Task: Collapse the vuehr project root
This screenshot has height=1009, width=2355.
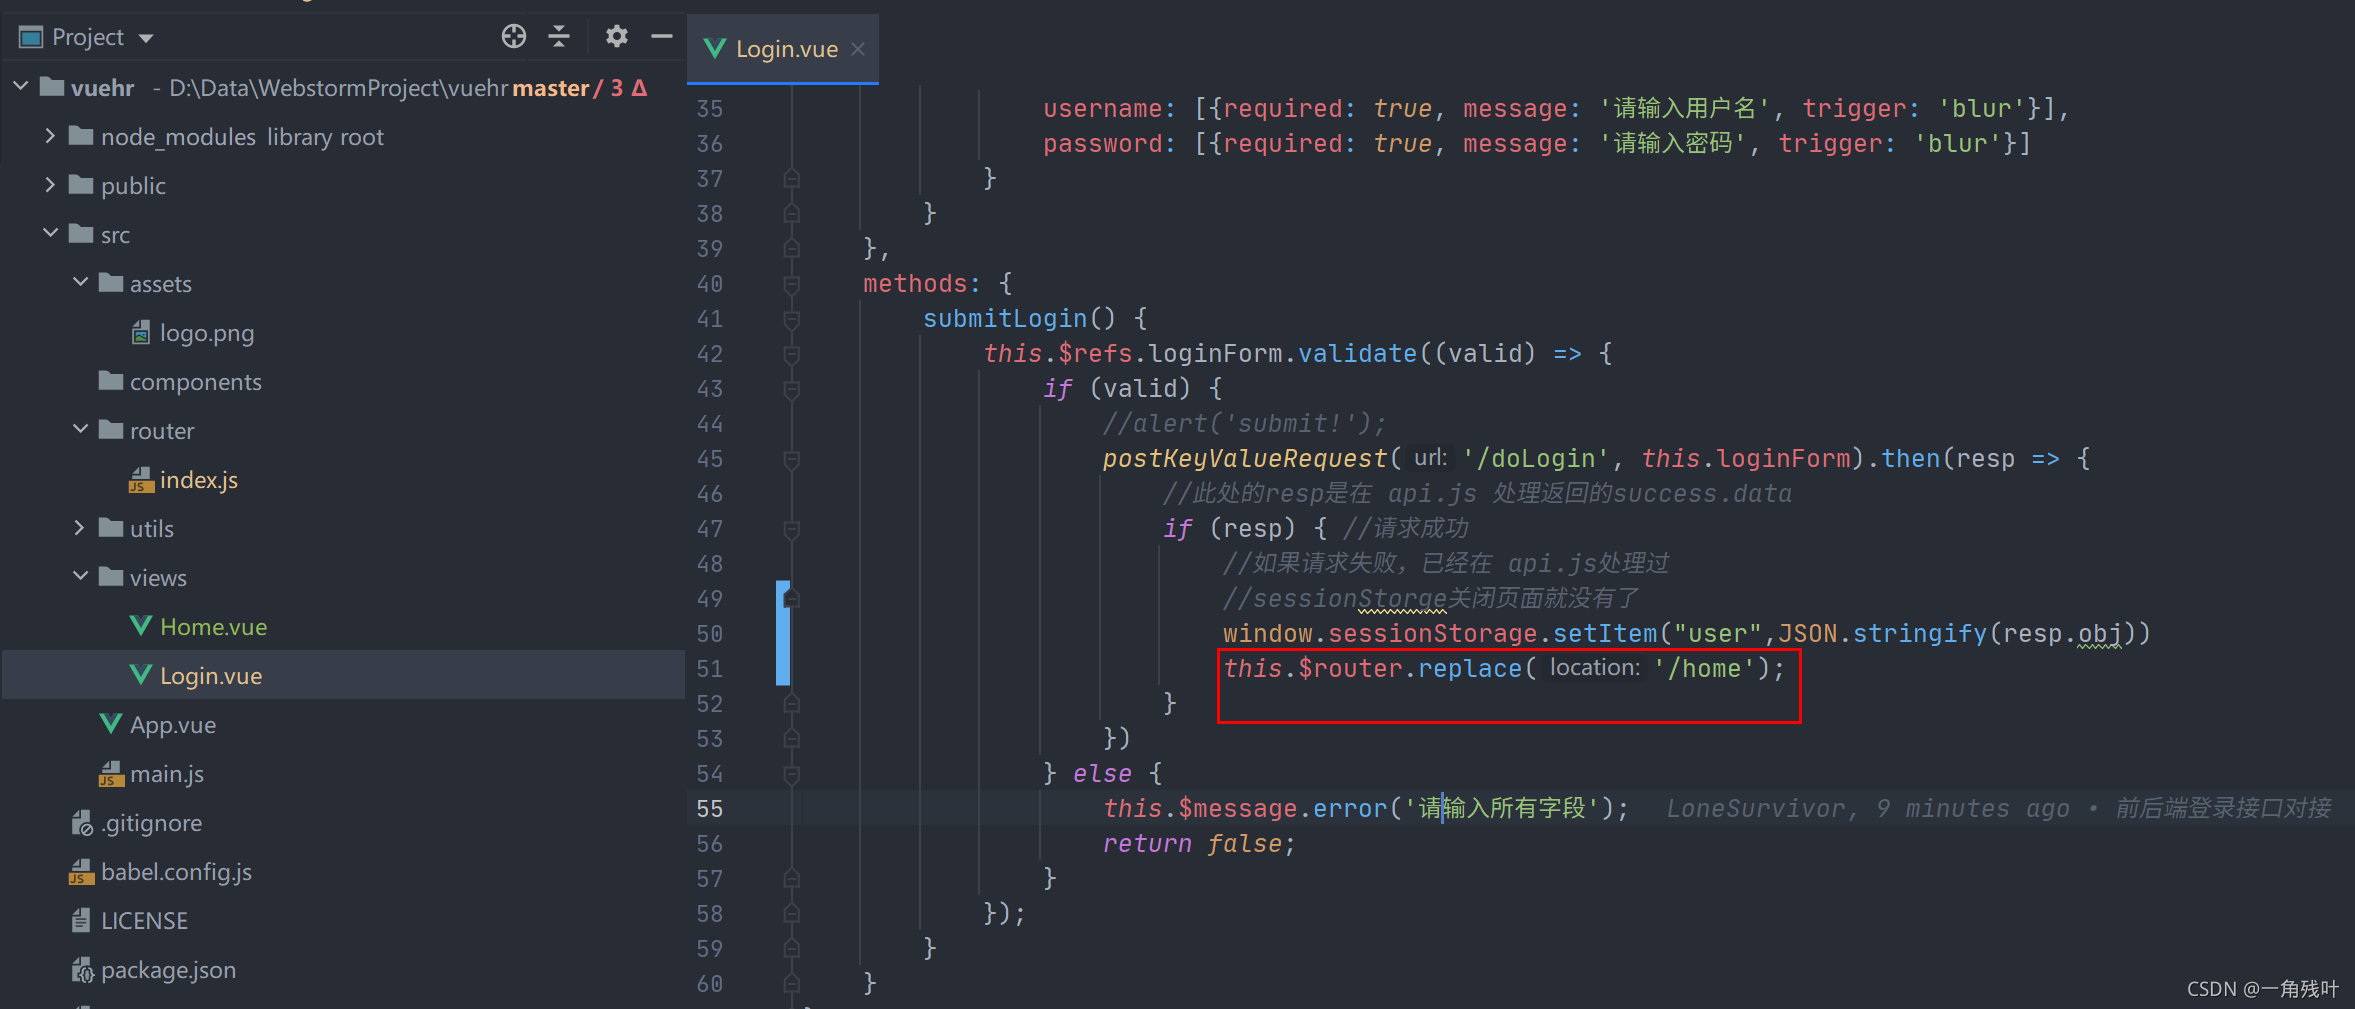Action: (21, 87)
